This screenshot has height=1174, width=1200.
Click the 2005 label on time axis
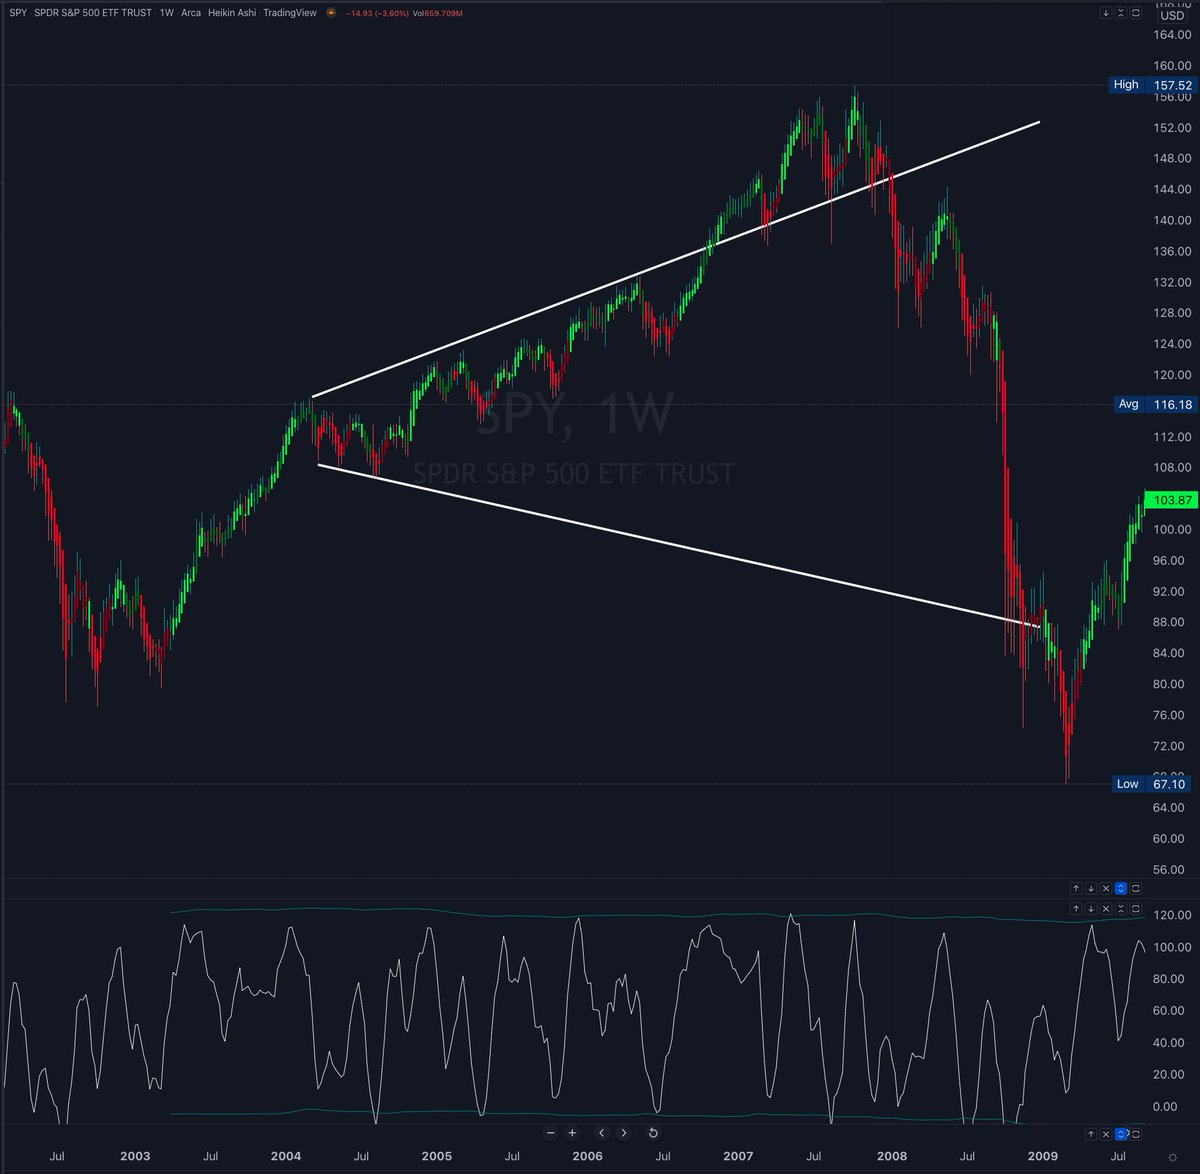pyautogui.click(x=436, y=1156)
